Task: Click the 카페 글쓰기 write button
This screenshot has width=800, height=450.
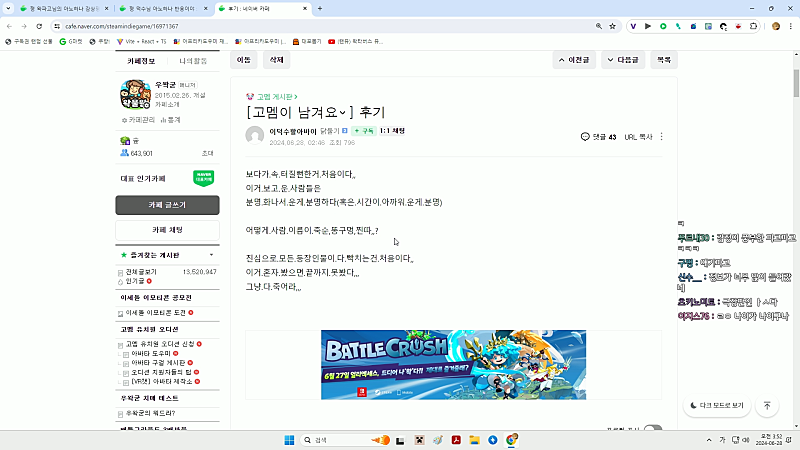Action: (167, 205)
